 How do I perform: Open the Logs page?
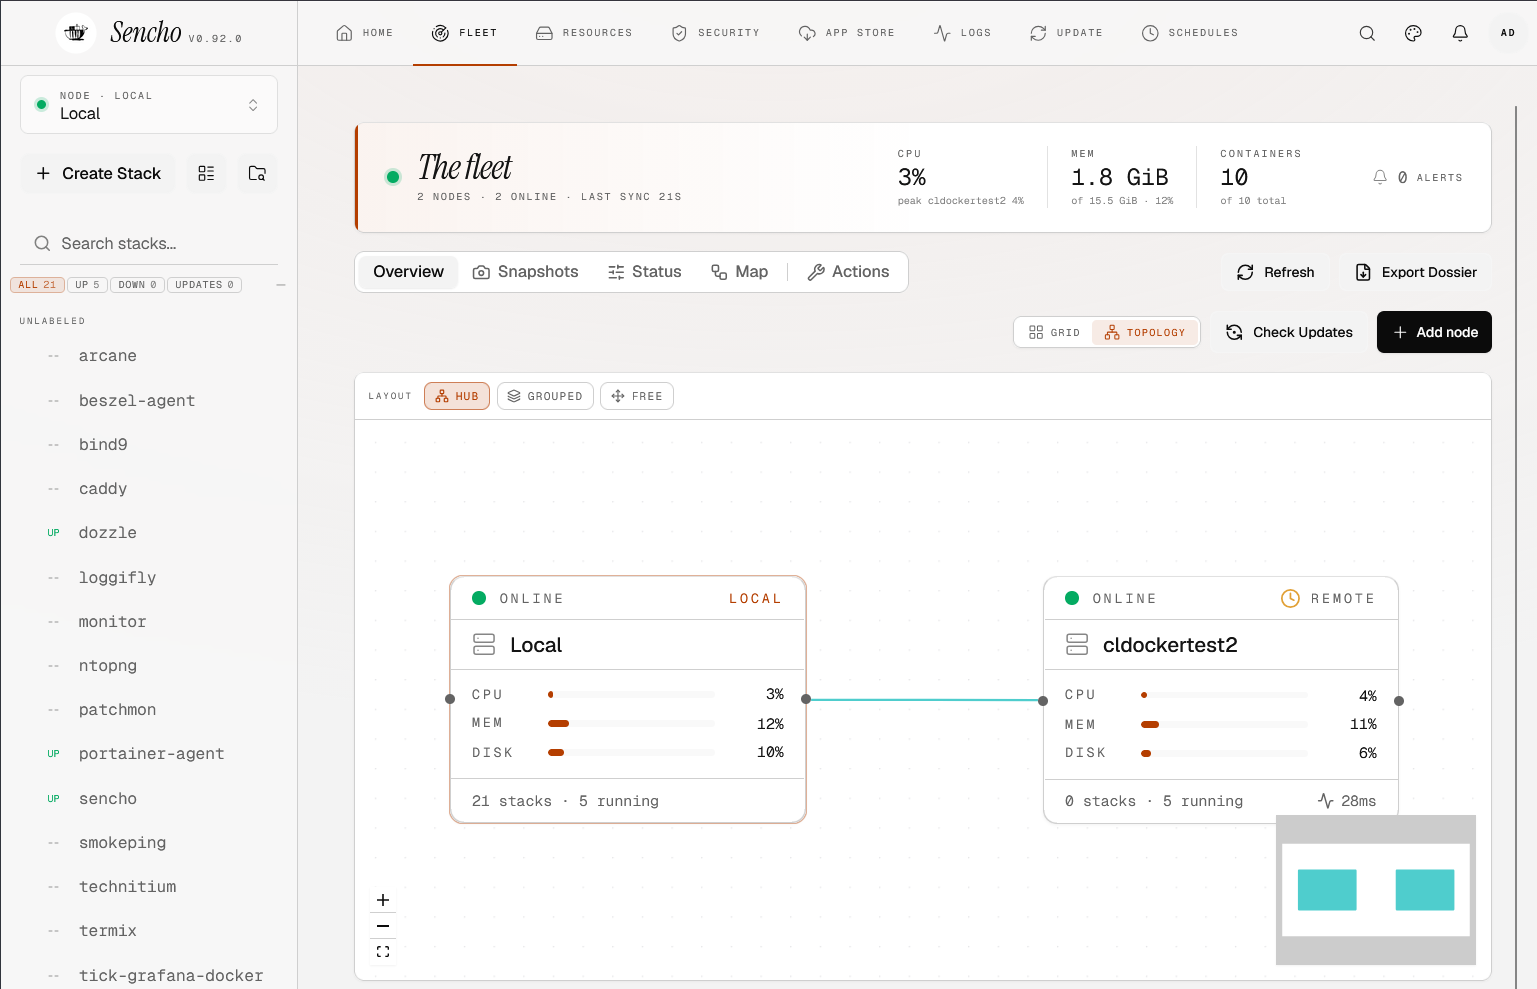point(962,33)
